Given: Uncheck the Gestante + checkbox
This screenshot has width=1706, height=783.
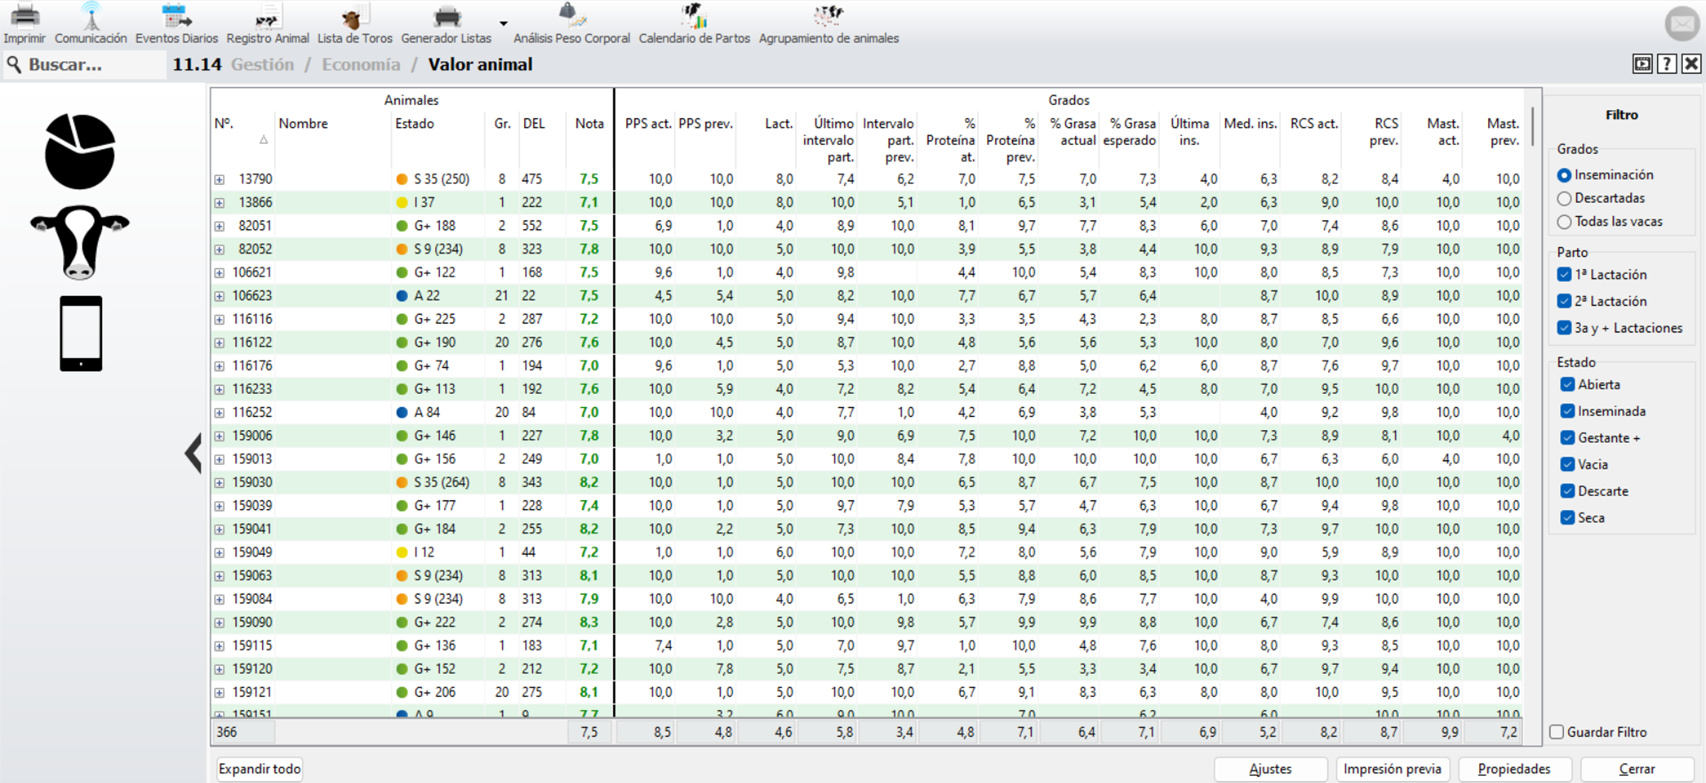Looking at the screenshot, I should [x=1567, y=438].
